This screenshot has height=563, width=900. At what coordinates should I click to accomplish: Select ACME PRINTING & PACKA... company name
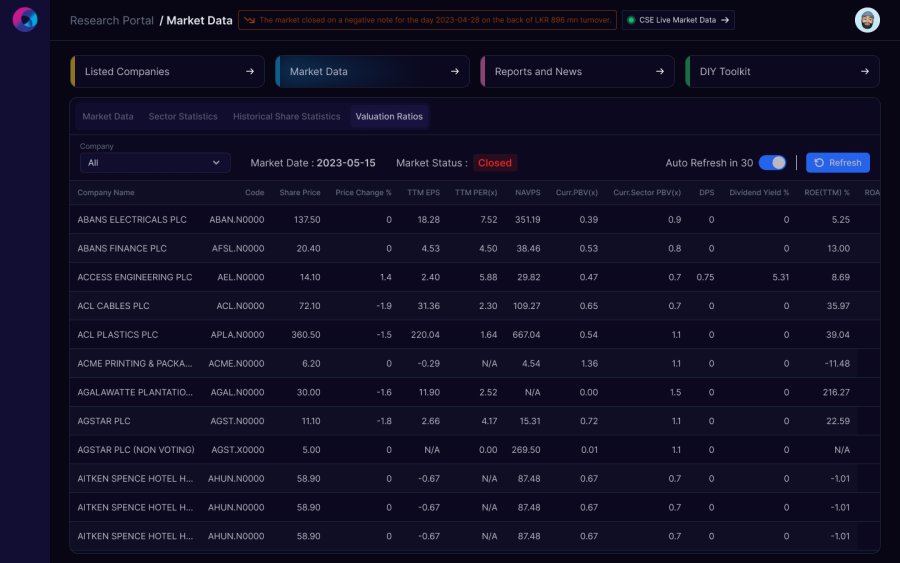135,363
